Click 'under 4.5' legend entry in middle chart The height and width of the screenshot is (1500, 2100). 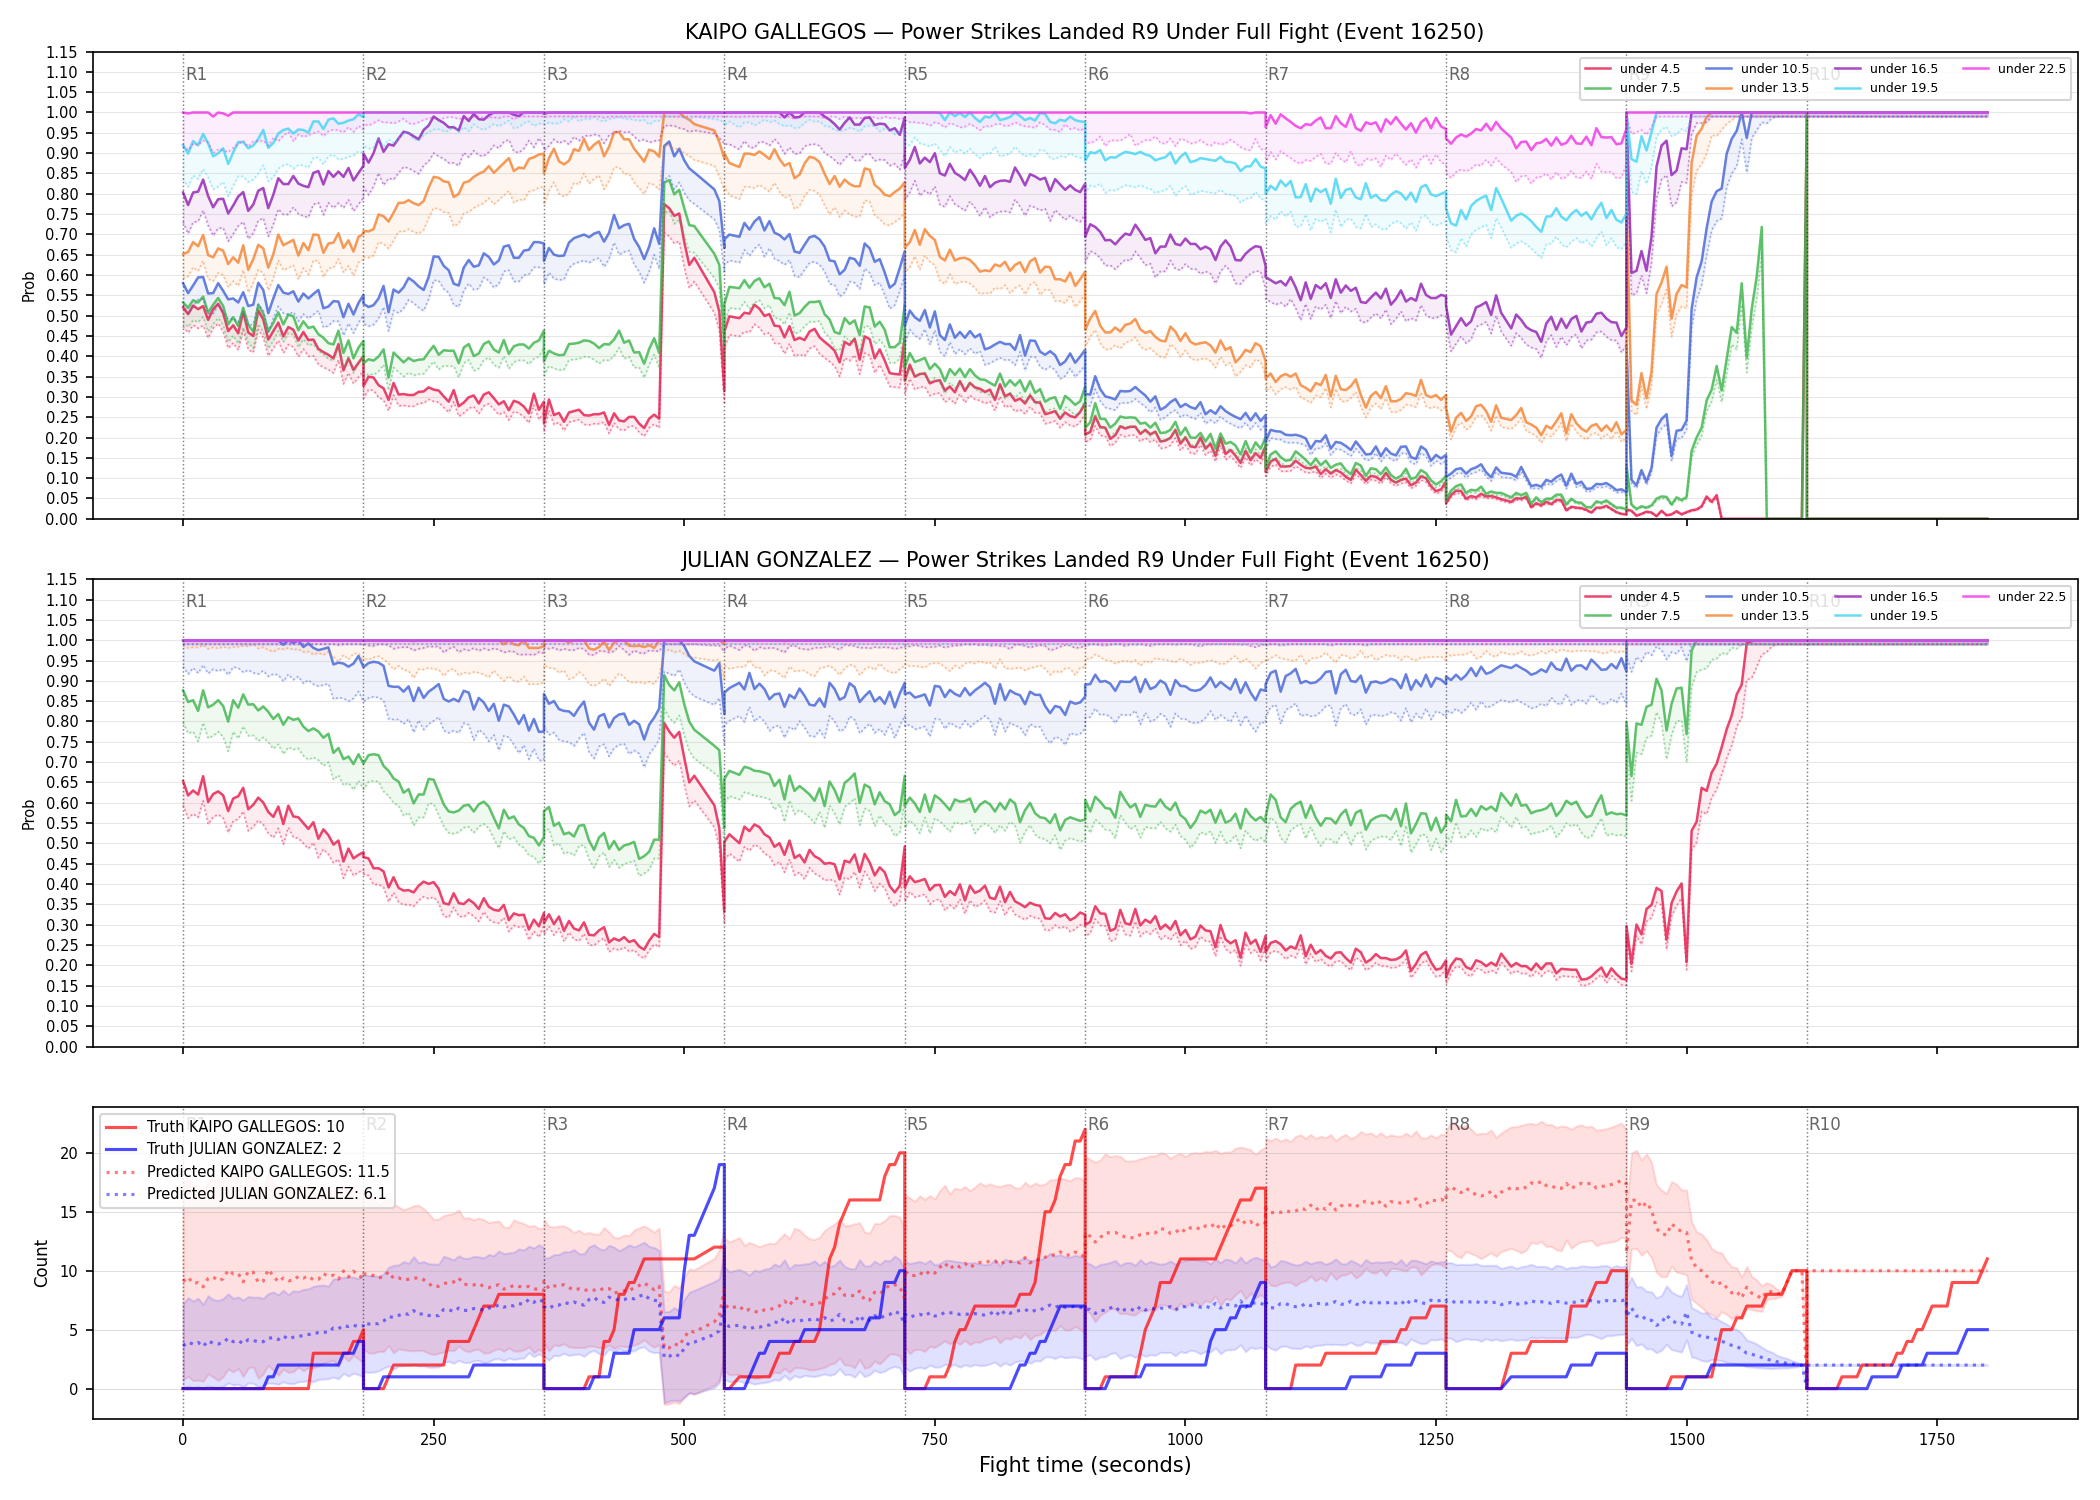click(x=1632, y=597)
